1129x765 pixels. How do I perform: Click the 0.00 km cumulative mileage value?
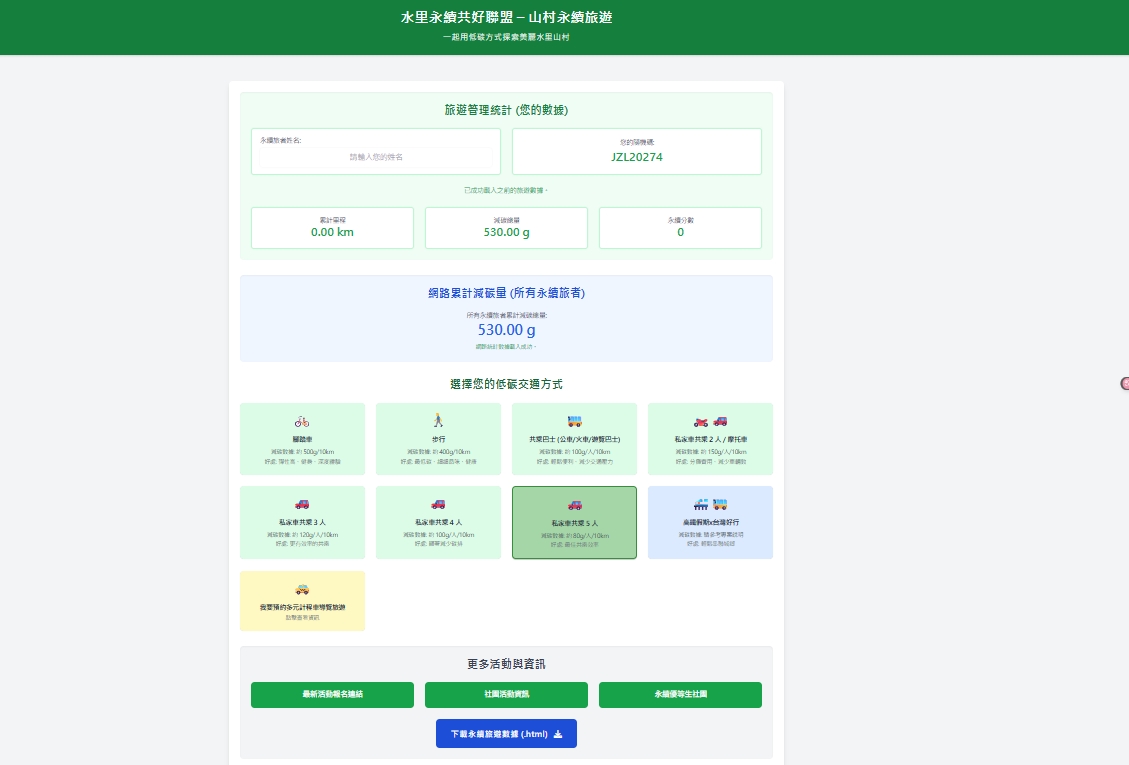click(332, 232)
